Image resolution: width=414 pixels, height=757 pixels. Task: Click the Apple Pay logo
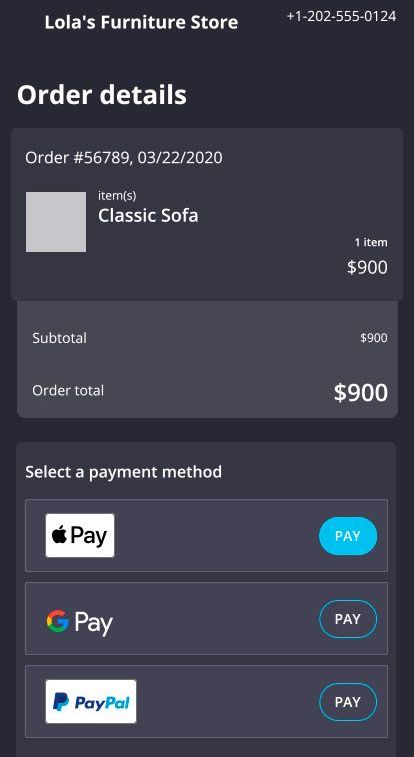click(80, 535)
